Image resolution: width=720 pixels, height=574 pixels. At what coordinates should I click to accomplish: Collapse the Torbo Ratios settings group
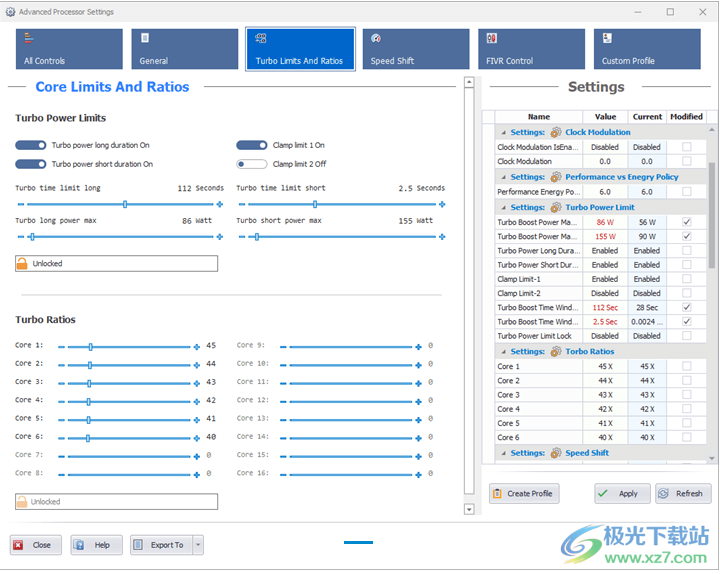coord(504,352)
